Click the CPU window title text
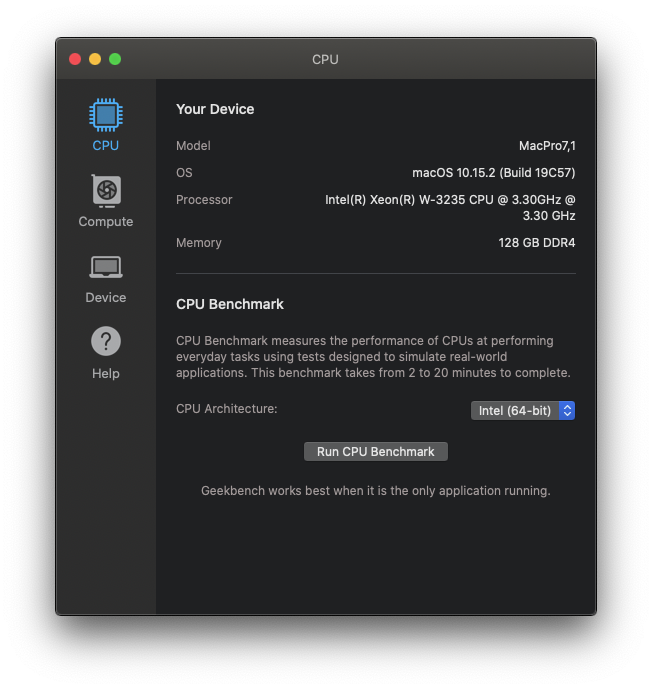 pyautogui.click(x=325, y=59)
